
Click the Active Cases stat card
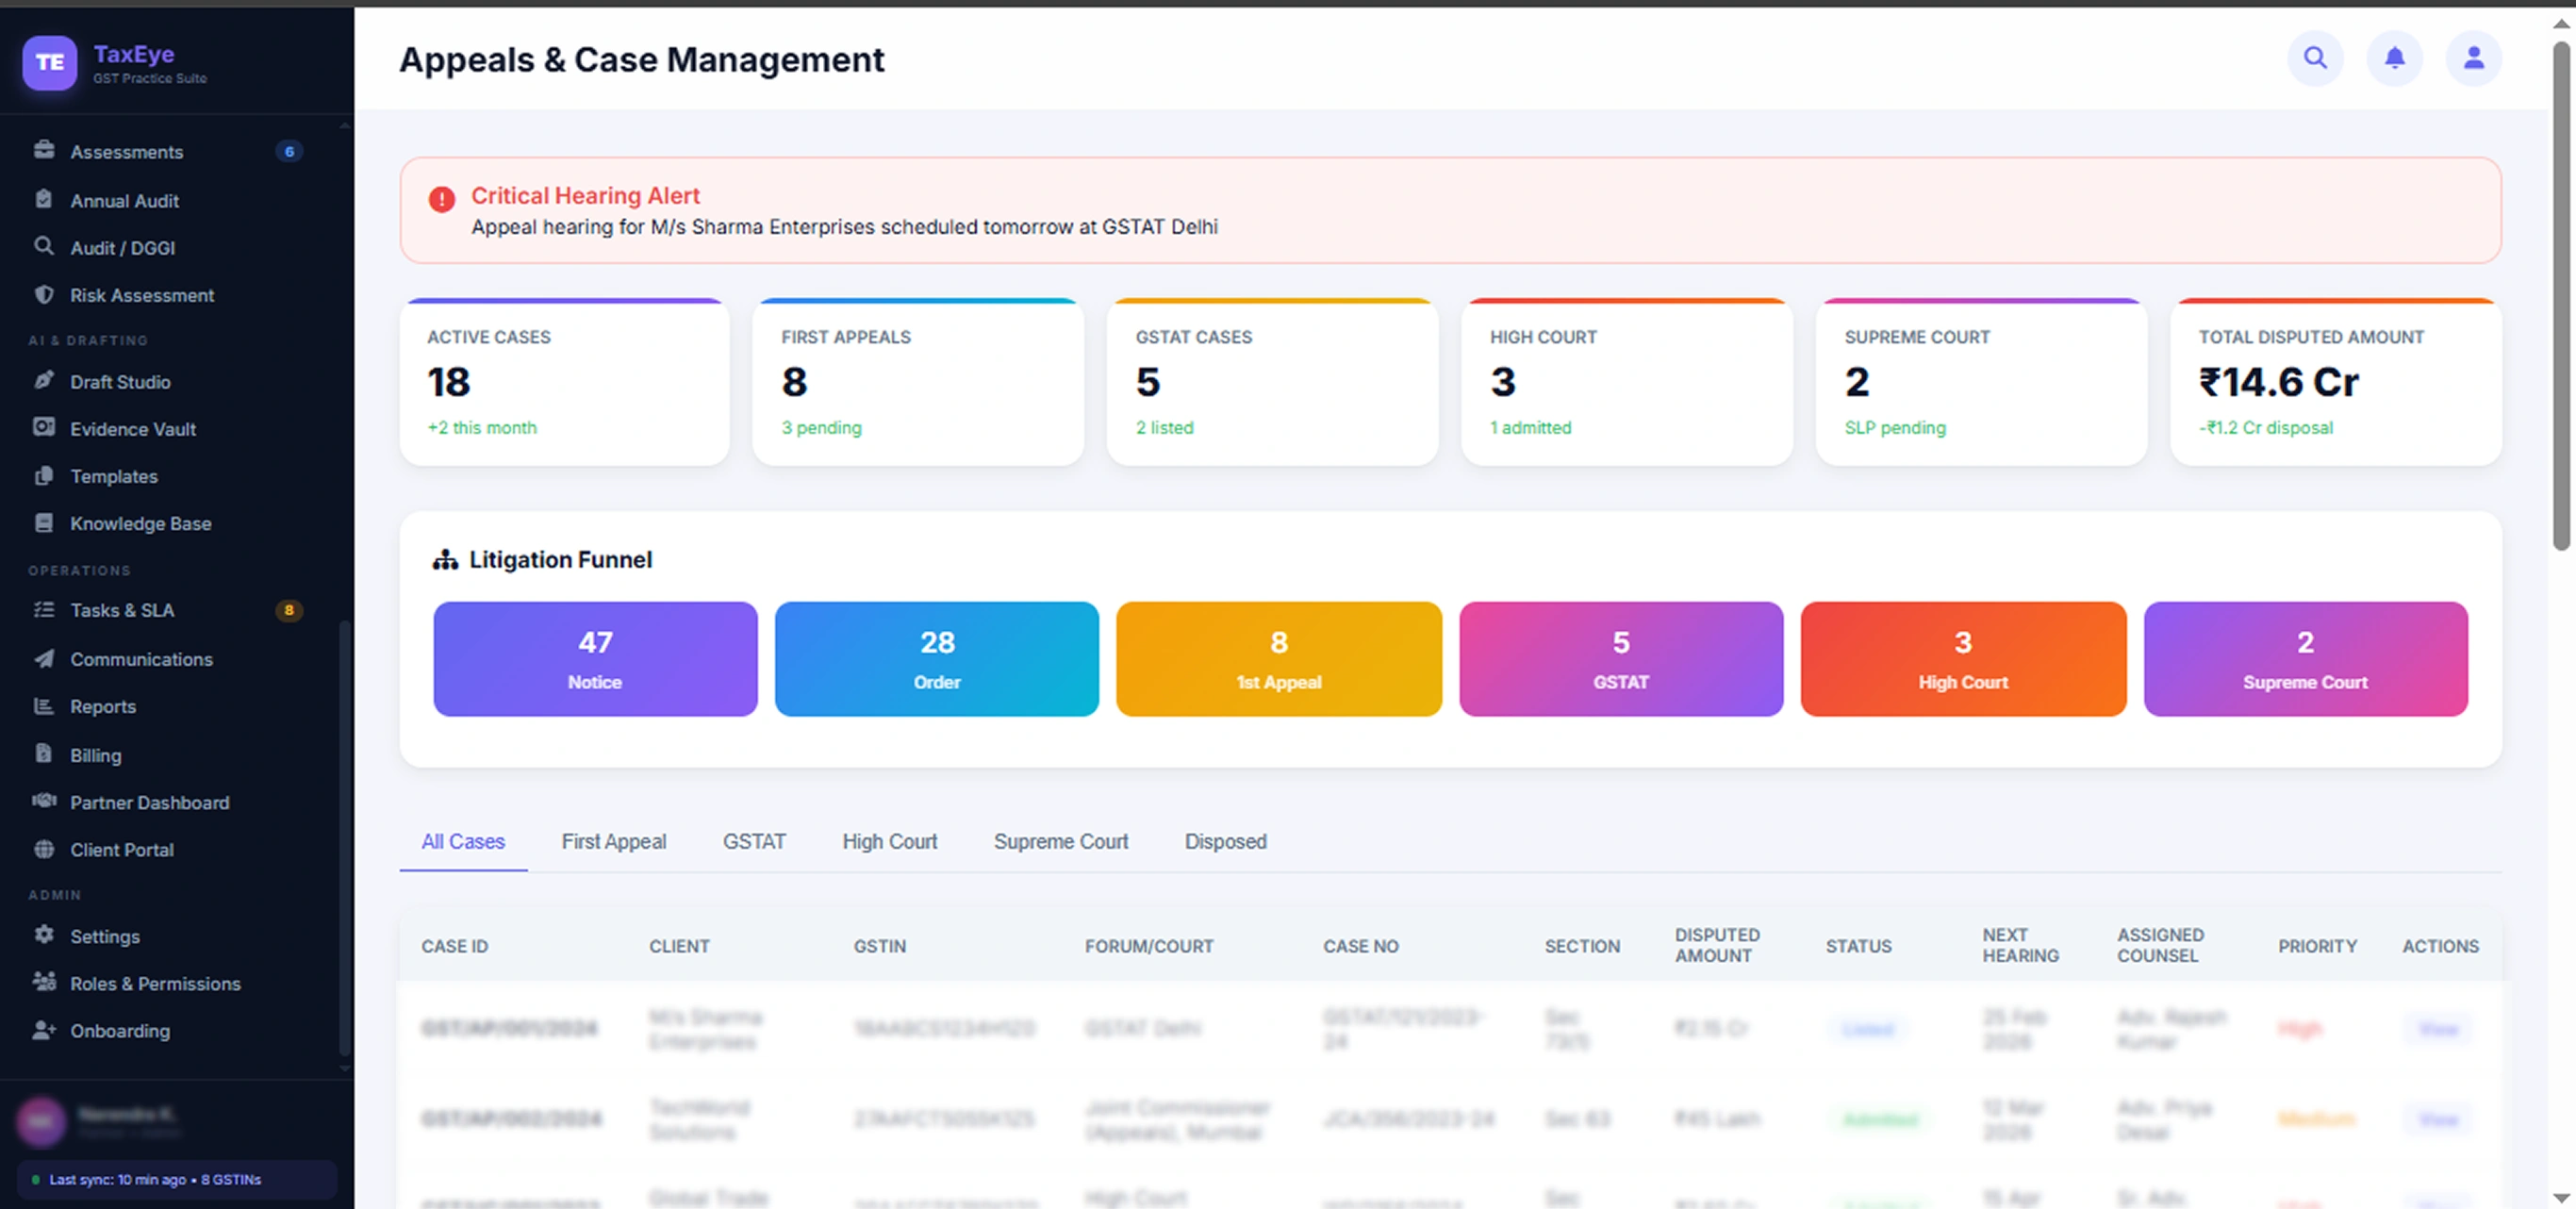[x=564, y=382]
